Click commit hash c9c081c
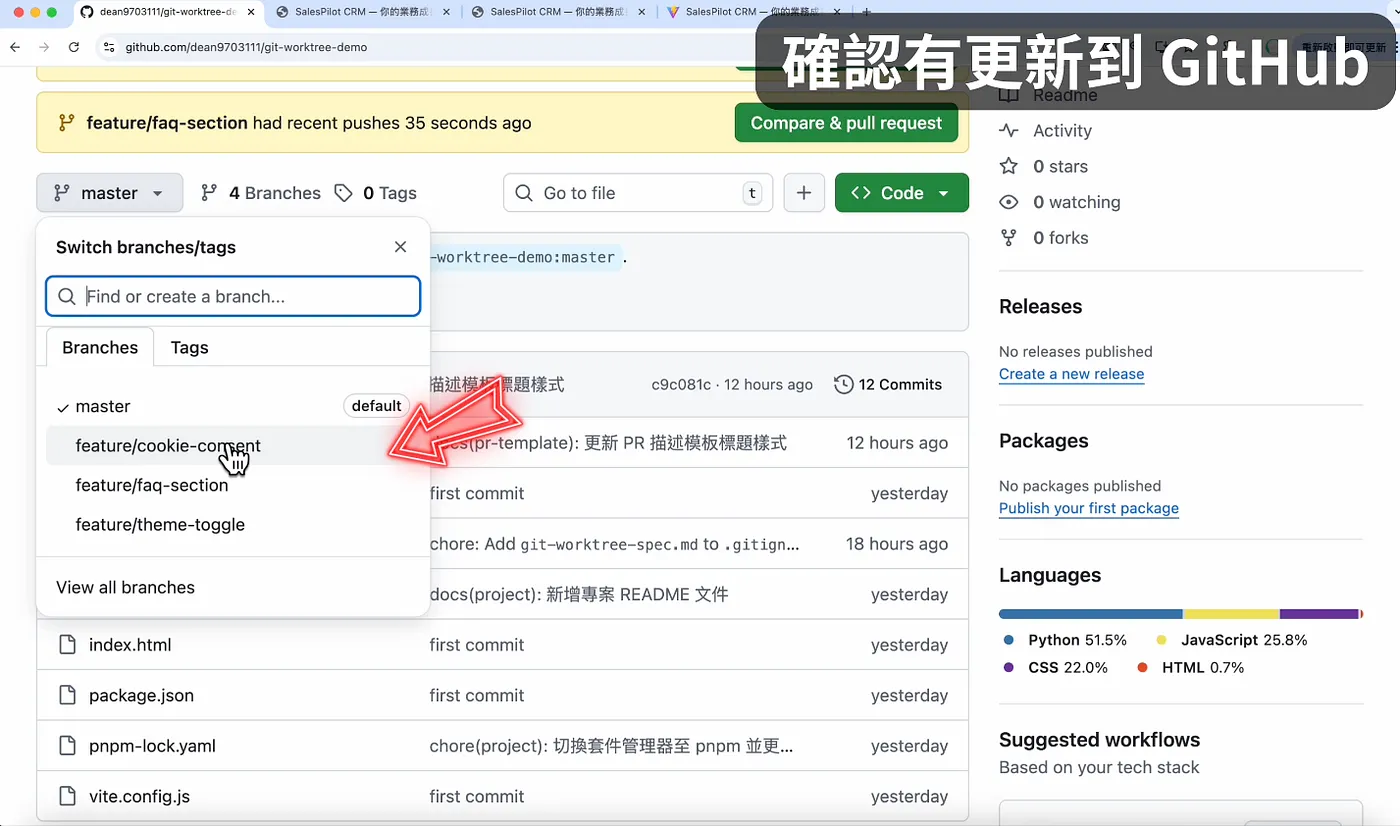 tap(681, 385)
